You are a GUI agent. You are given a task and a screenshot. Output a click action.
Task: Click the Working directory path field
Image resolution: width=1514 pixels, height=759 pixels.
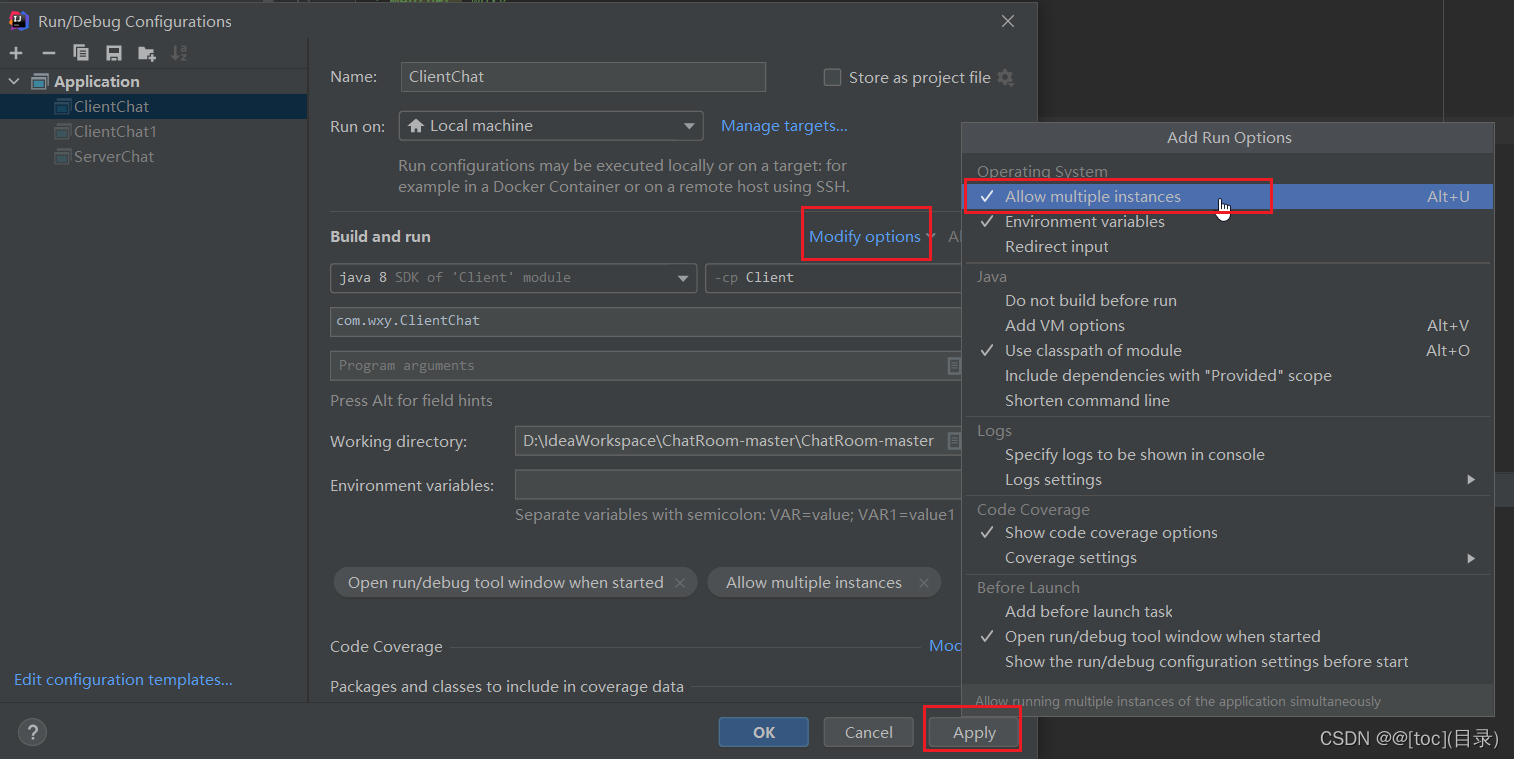click(x=738, y=441)
